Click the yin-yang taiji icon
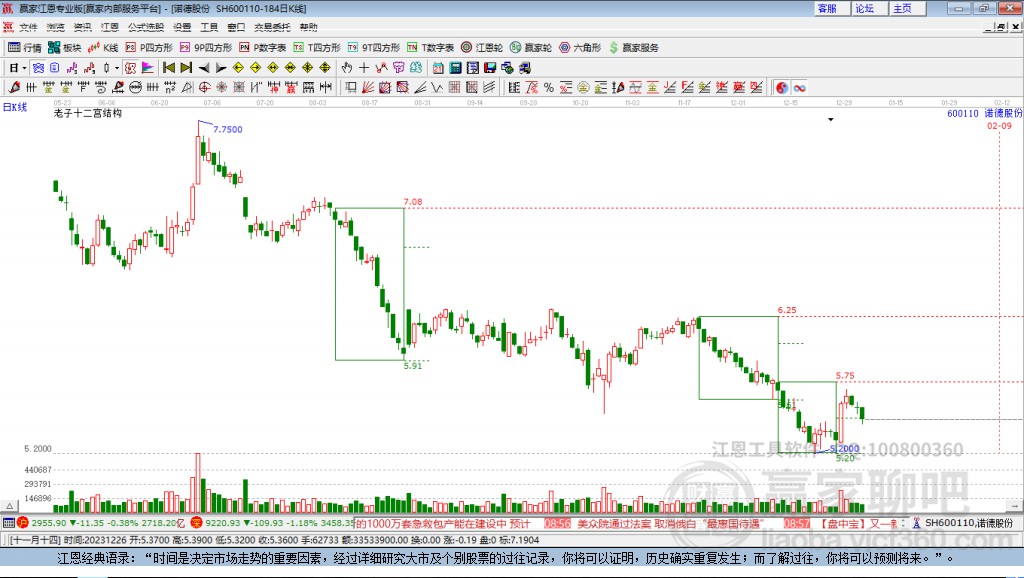This screenshot has height=578, width=1024. click(782, 88)
